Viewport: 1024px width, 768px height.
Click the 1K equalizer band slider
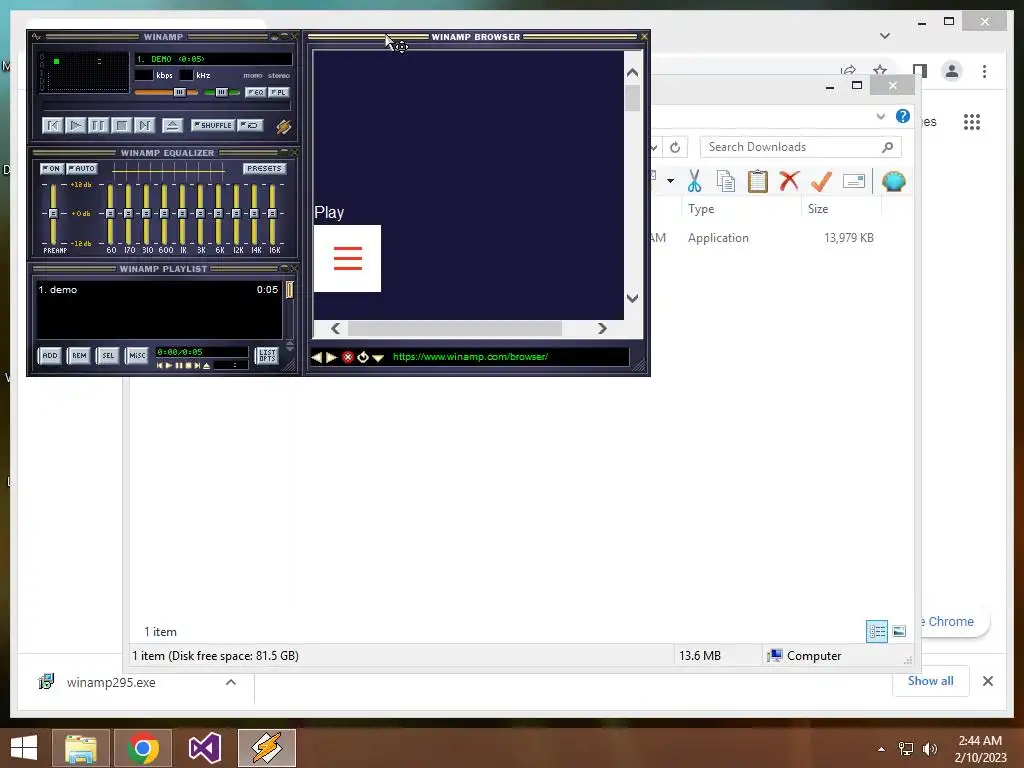pos(182,214)
